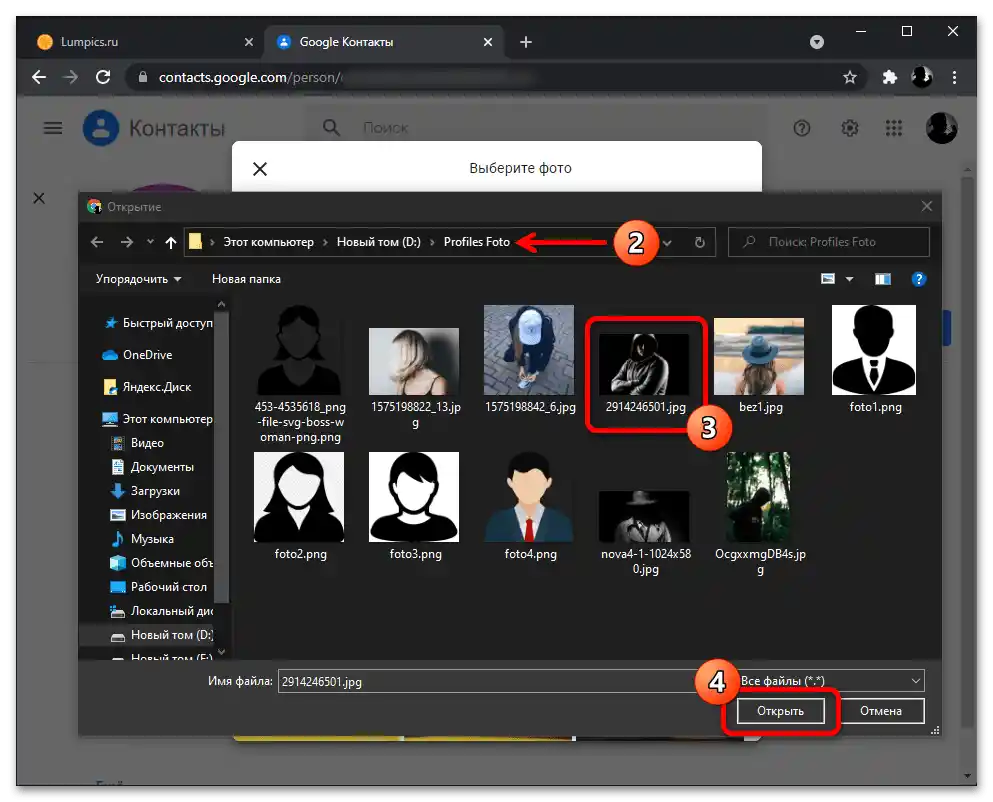The image size is (993, 802).
Task: Click the Поиск: Profiles Foto search field
Action: 828,242
